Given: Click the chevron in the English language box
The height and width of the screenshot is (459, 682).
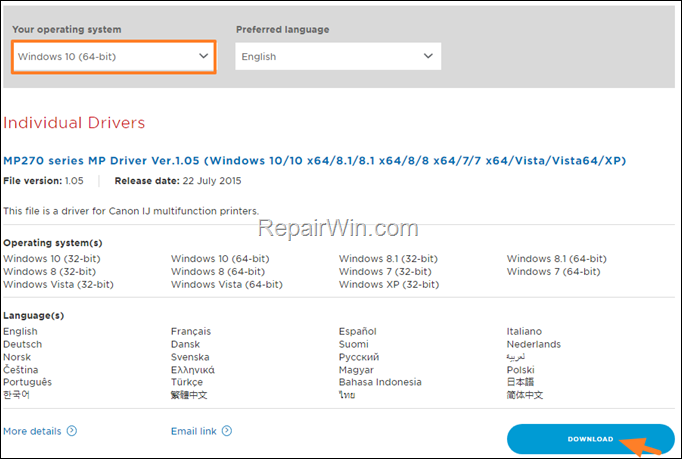Looking at the screenshot, I should pyautogui.click(x=428, y=56).
